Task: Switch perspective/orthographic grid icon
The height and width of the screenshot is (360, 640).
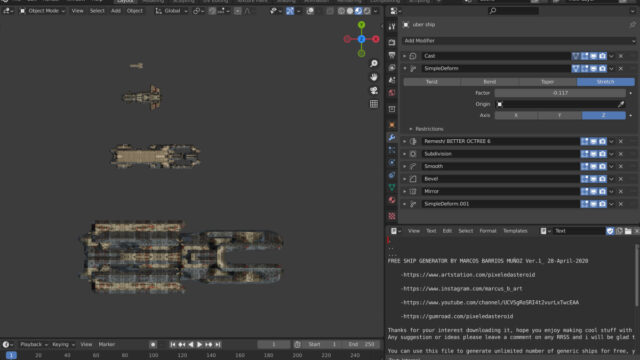Action: 374,104
